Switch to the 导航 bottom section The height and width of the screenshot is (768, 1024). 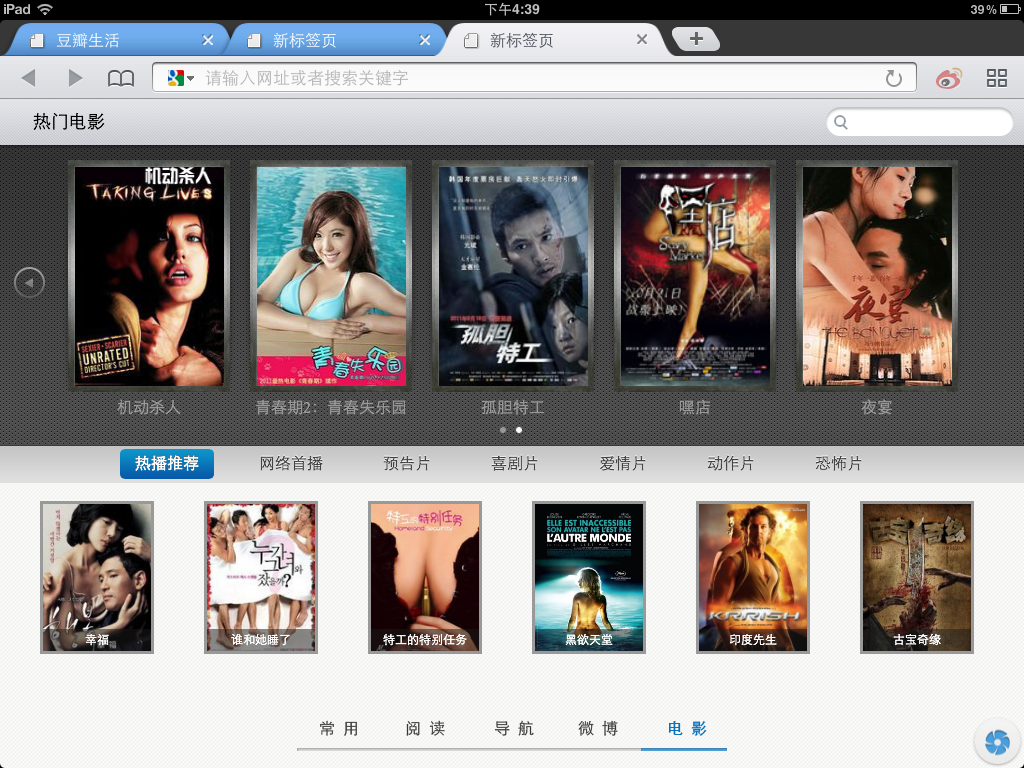(x=514, y=729)
